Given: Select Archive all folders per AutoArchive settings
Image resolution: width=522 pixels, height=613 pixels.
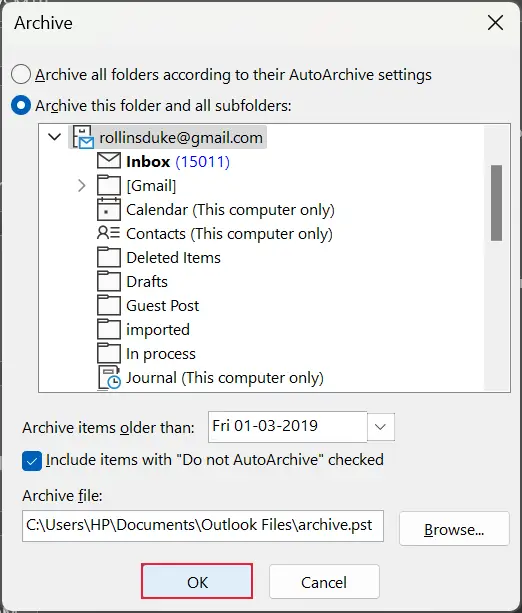Looking at the screenshot, I should 21,74.
